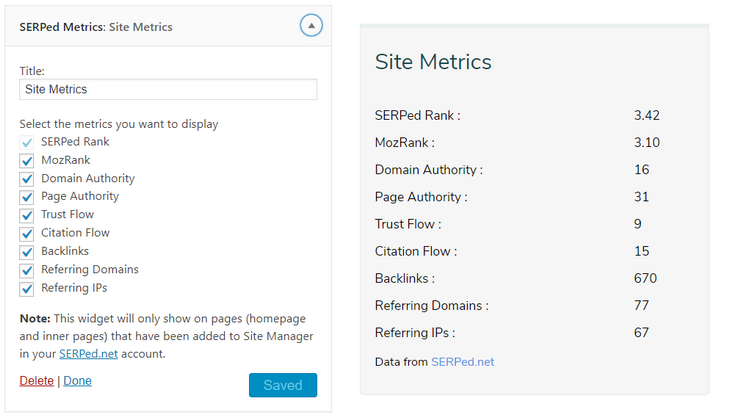Click the 'Referring Domains :' label in preview

(432, 305)
